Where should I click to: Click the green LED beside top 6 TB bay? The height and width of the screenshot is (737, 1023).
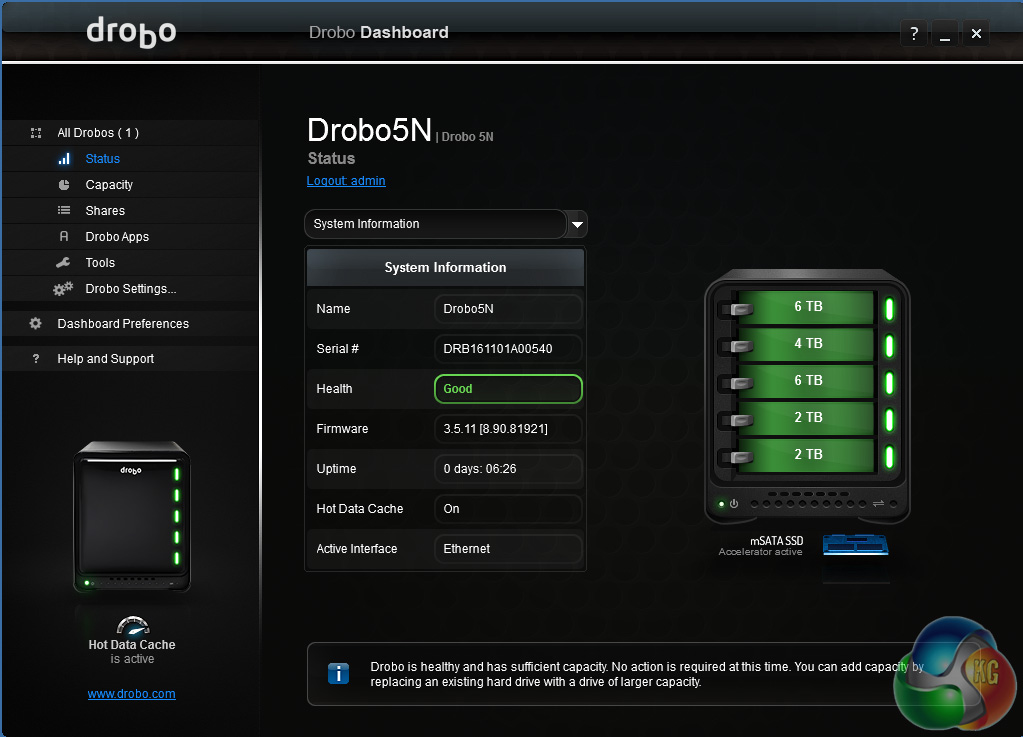(x=889, y=309)
